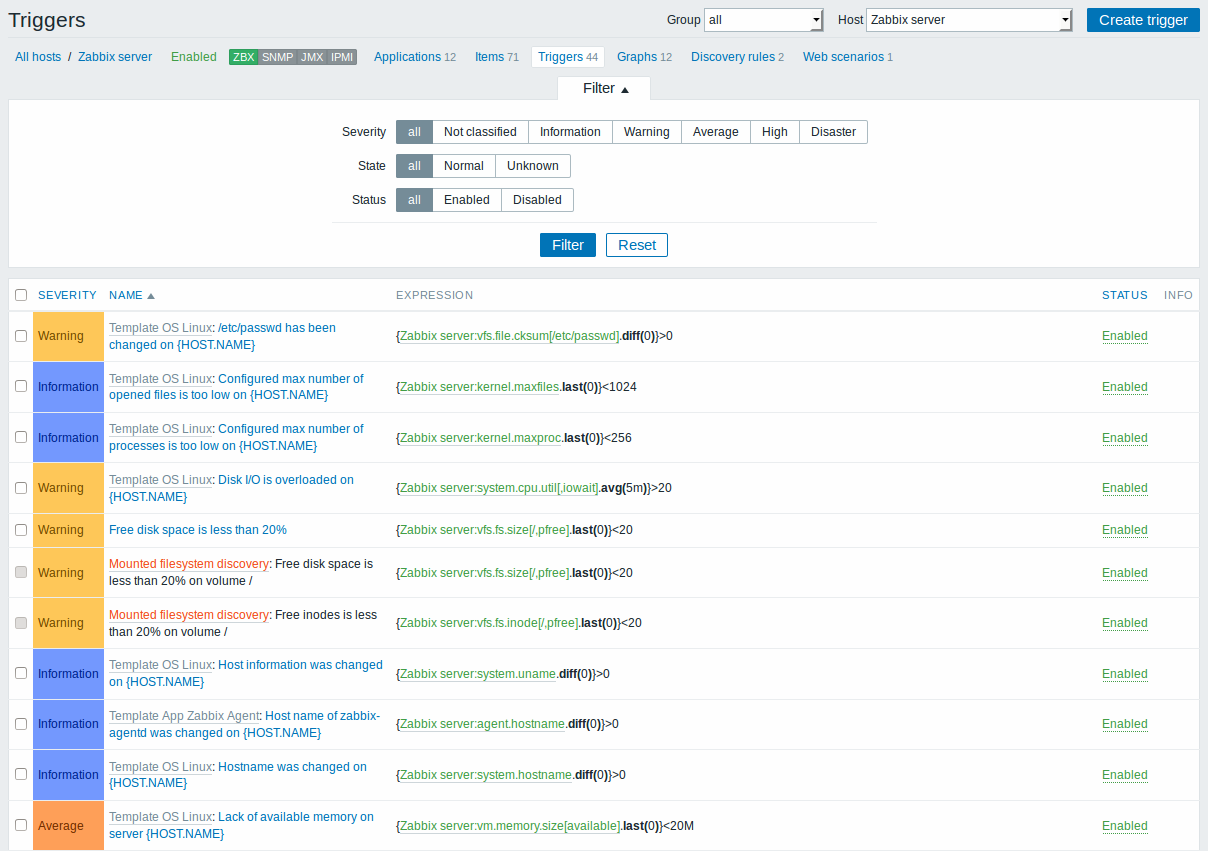Check the Host information changed trigger row
The image size is (1208, 851).
(21, 673)
